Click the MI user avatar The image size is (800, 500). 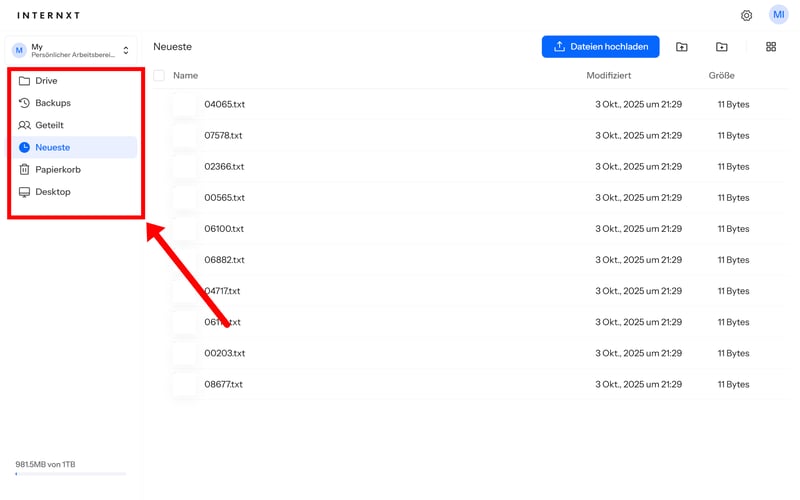pos(778,15)
